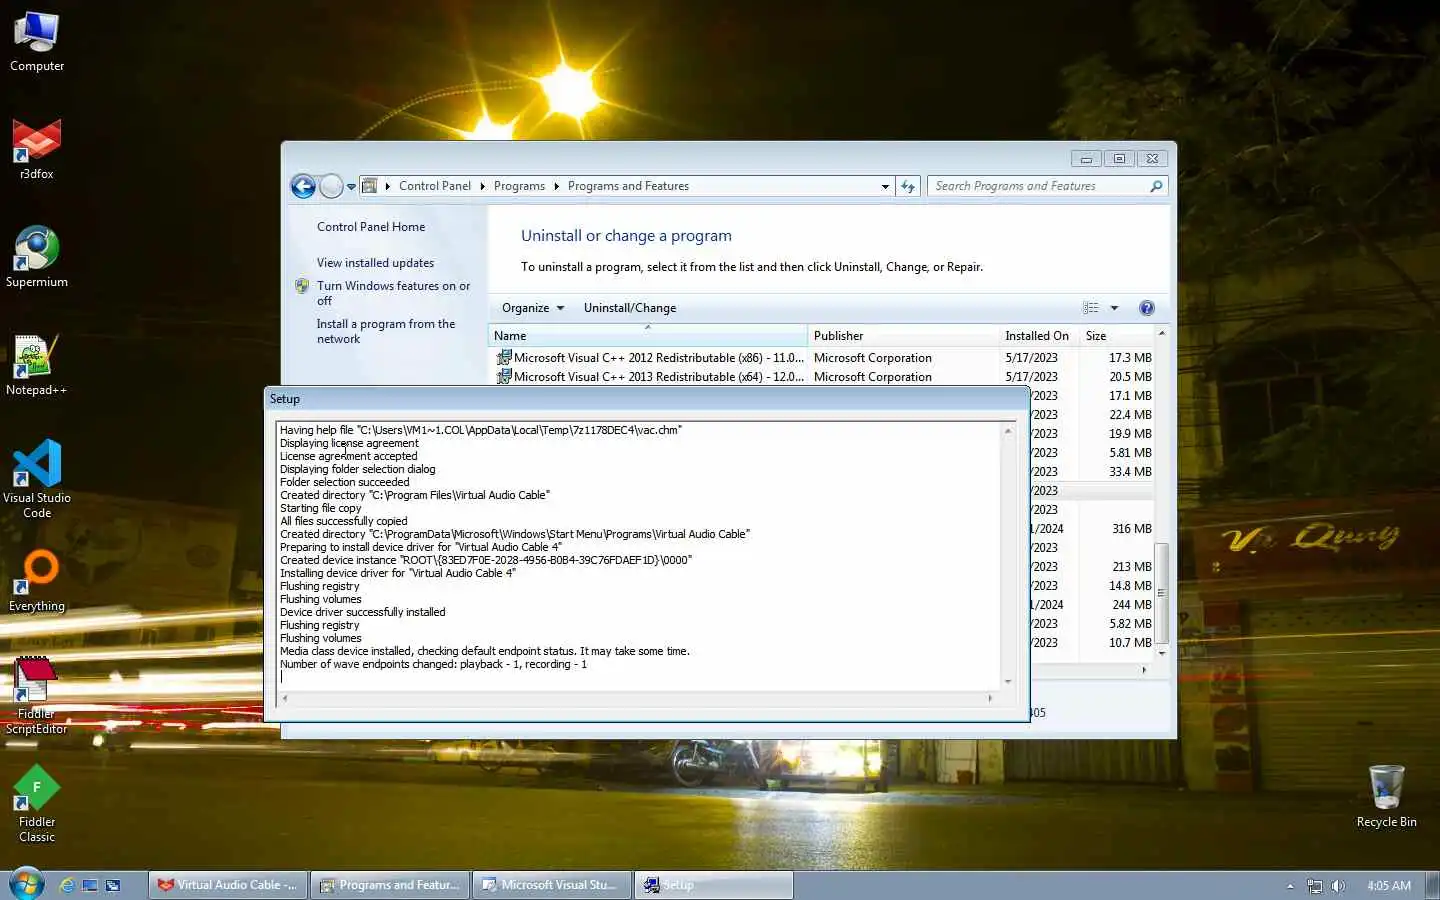Click Setup log vertical scroll down arrow
The width and height of the screenshot is (1440, 900).
[1008, 681]
